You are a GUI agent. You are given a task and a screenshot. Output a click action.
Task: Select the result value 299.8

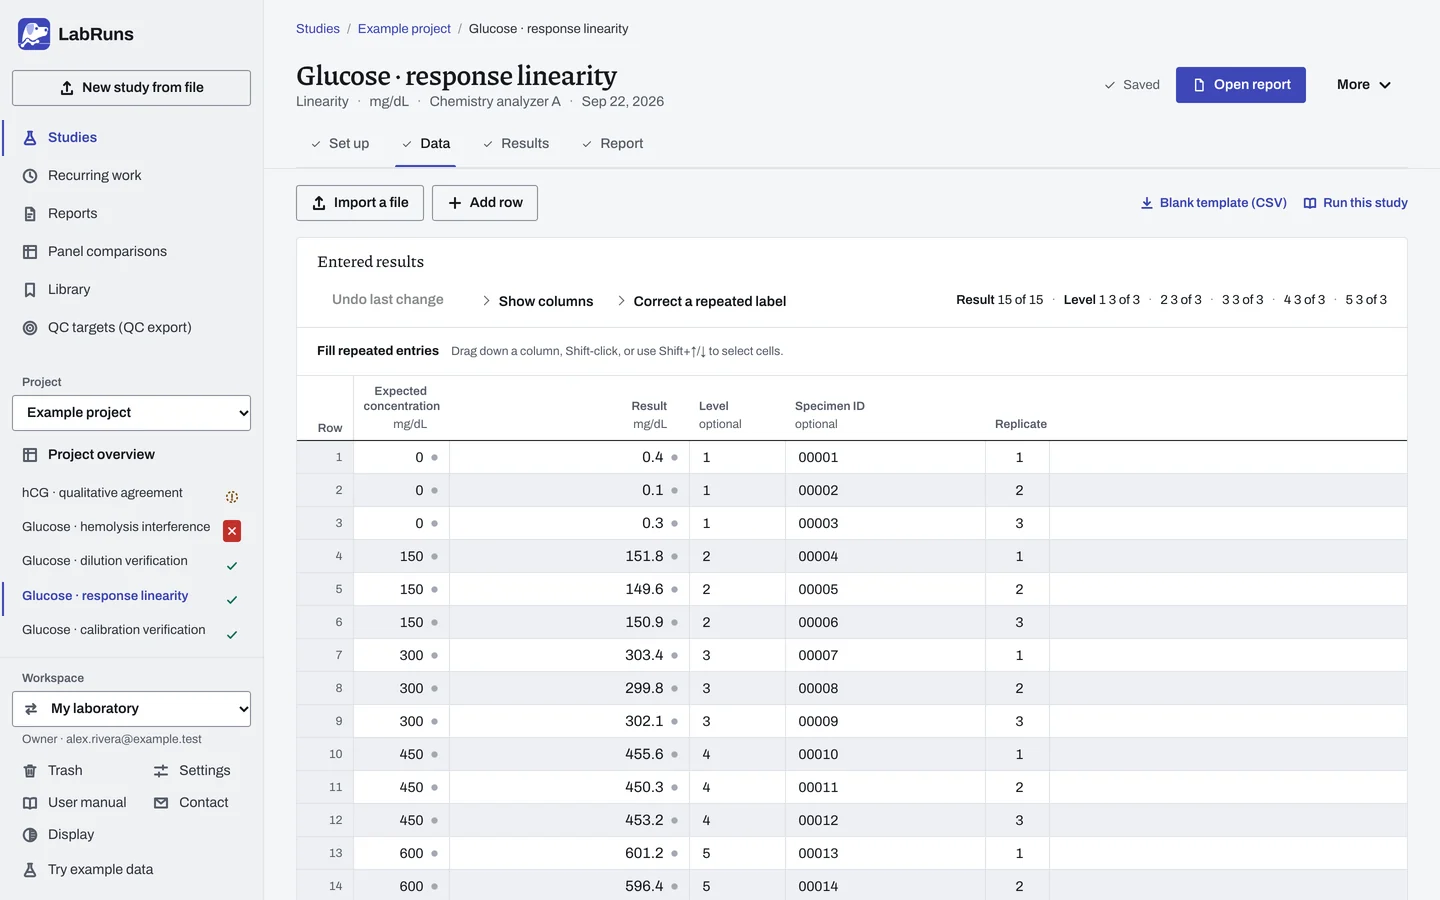coord(644,689)
